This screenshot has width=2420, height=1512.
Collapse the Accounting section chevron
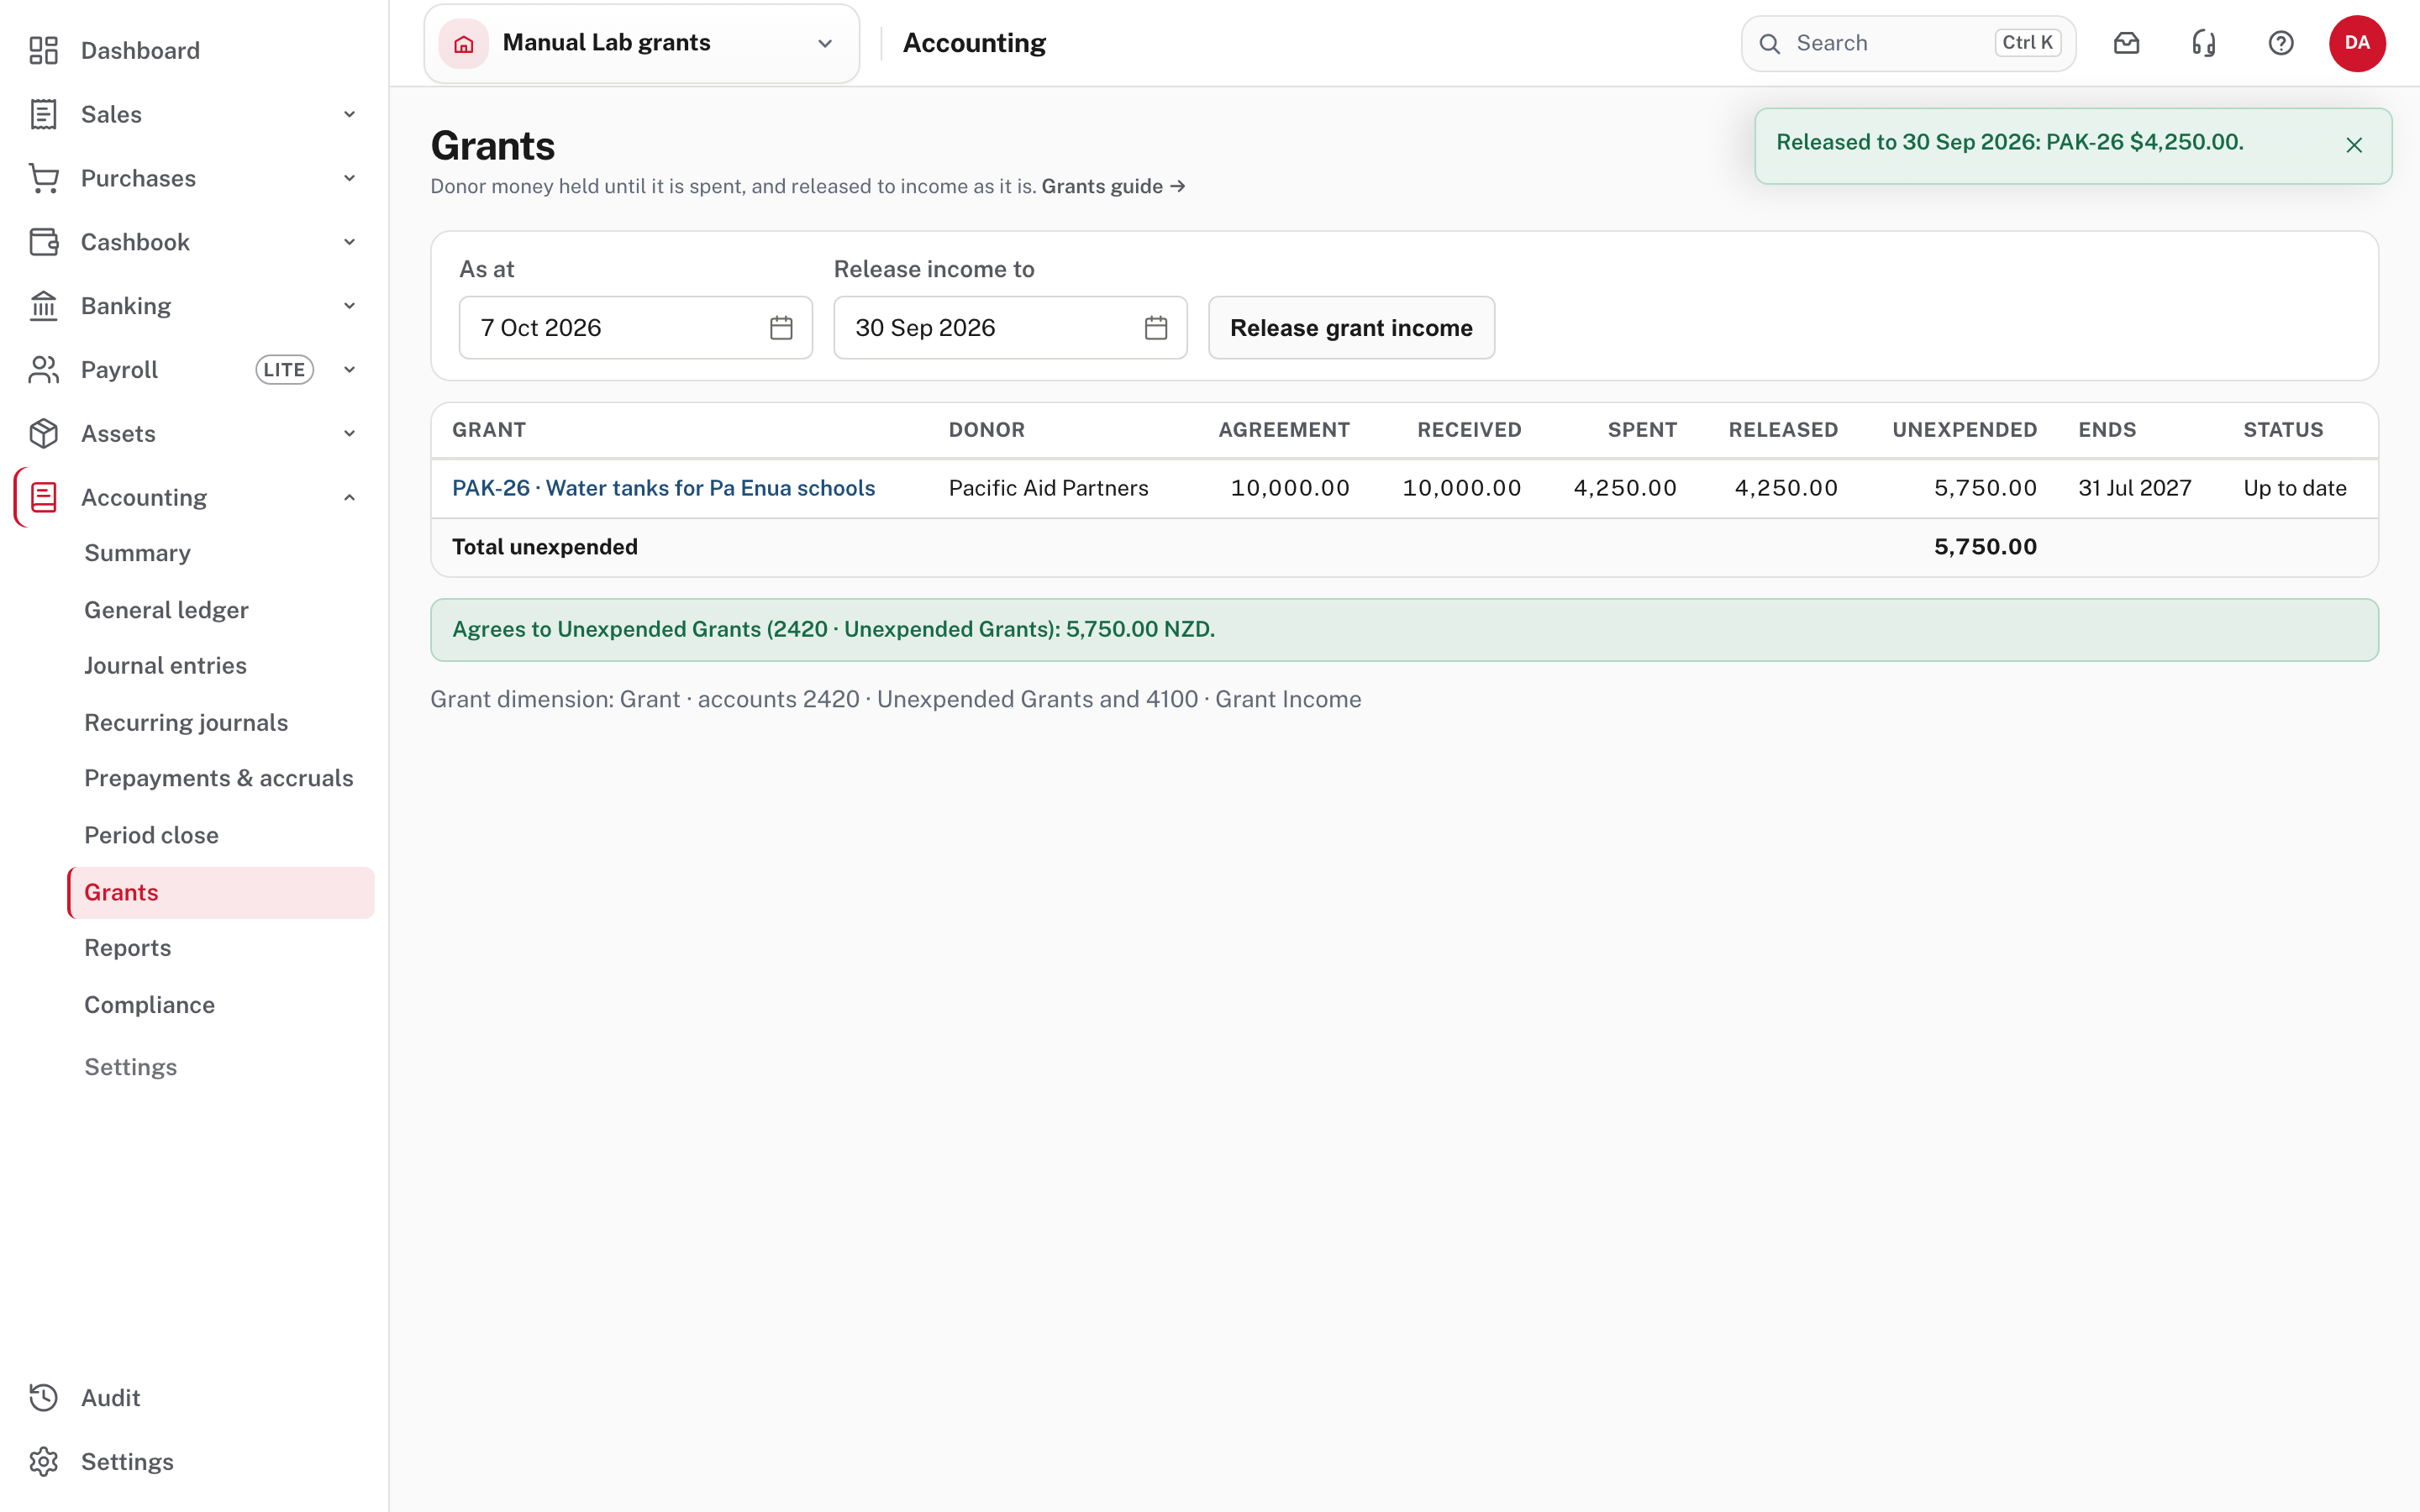pos(349,497)
